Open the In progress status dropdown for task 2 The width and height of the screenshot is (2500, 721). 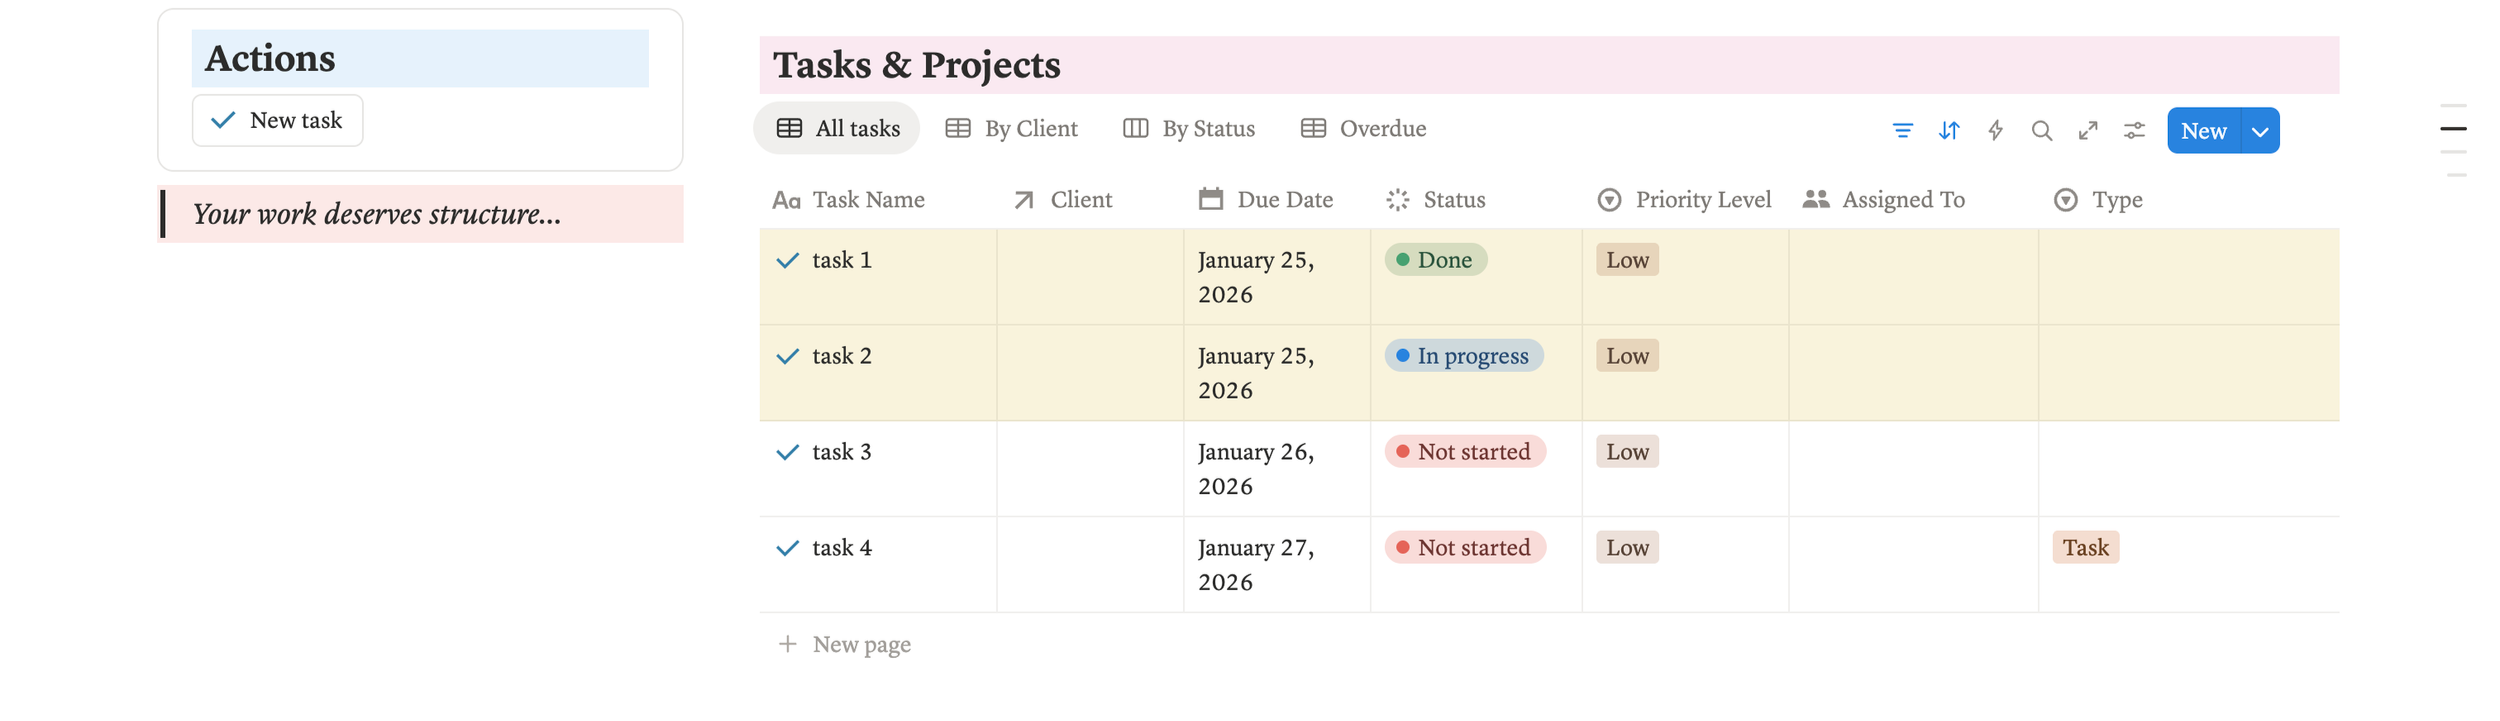click(1463, 356)
